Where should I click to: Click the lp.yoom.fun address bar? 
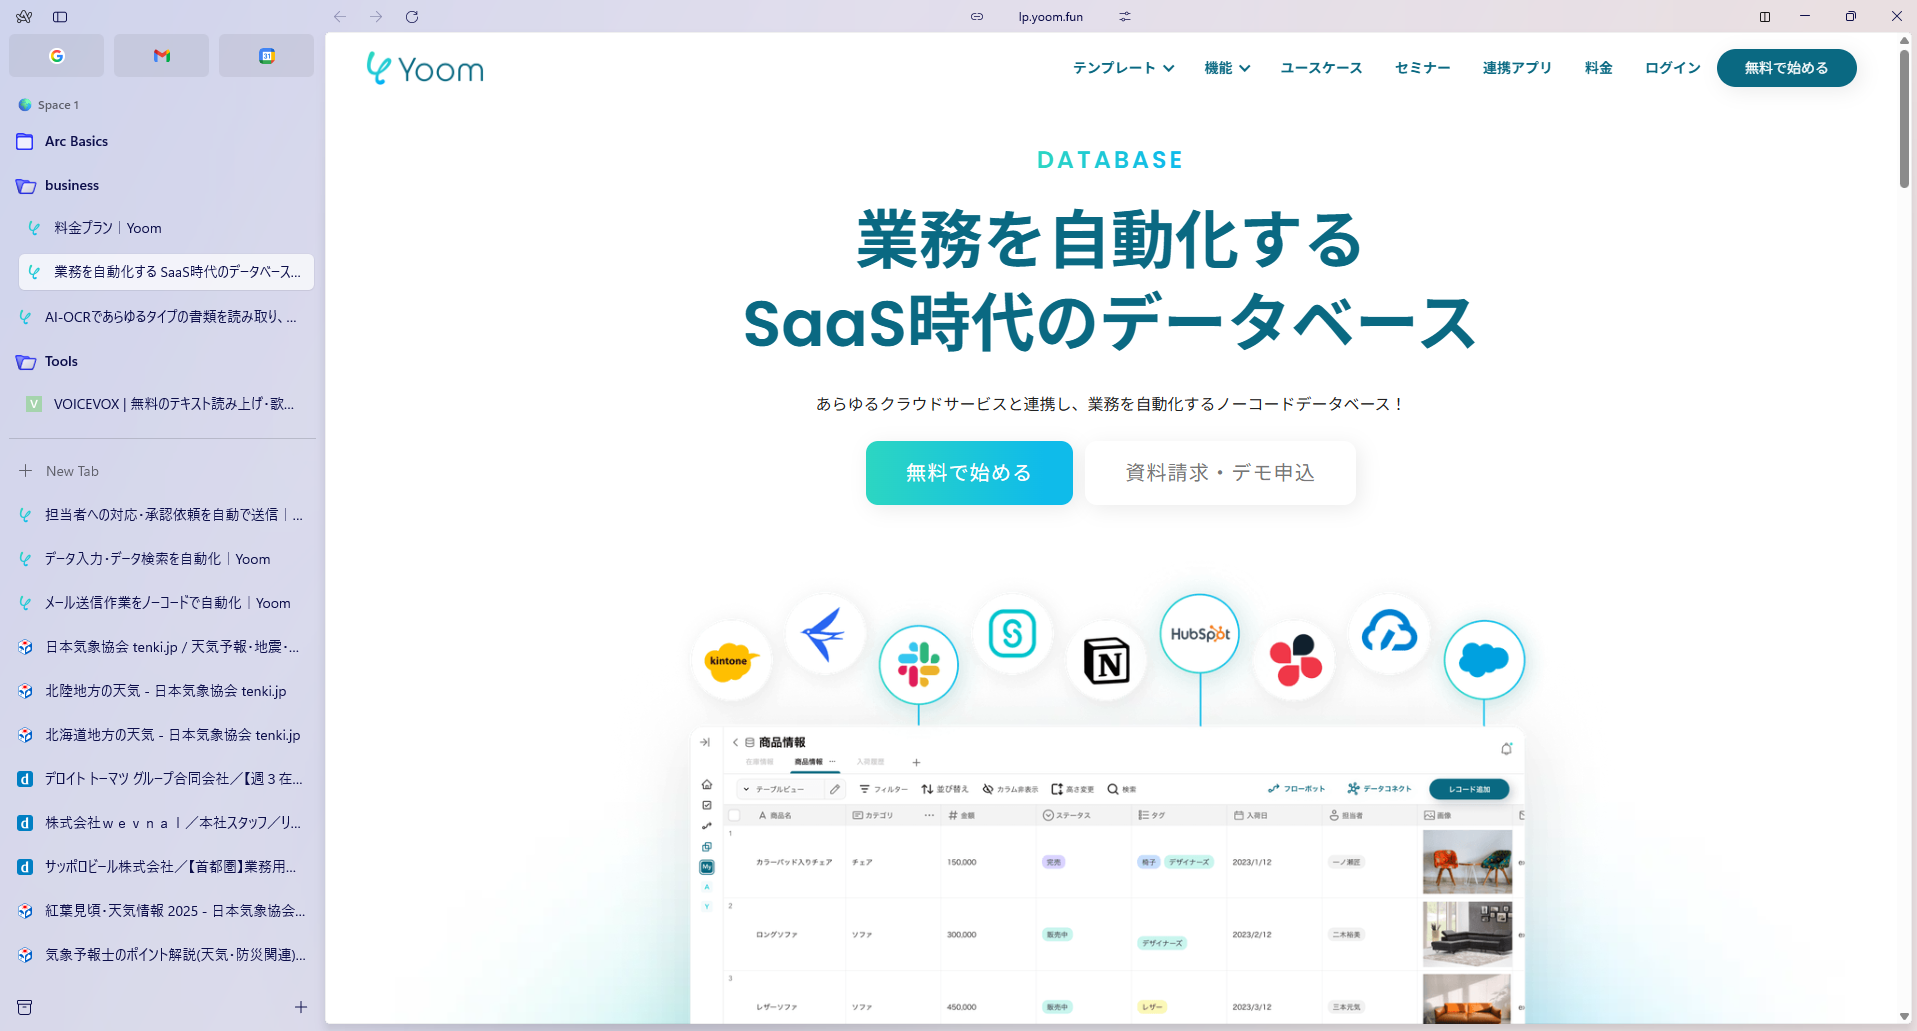pos(1050,16)
